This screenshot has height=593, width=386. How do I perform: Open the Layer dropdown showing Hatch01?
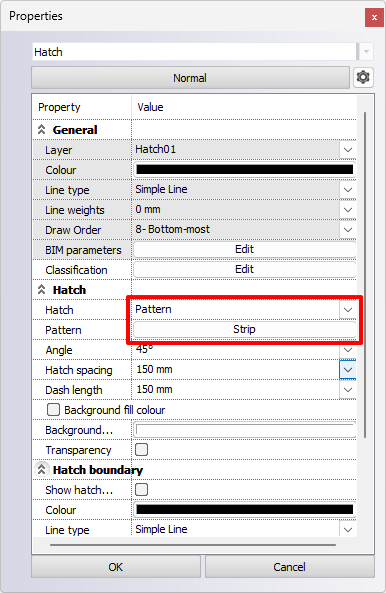[348, 150]
